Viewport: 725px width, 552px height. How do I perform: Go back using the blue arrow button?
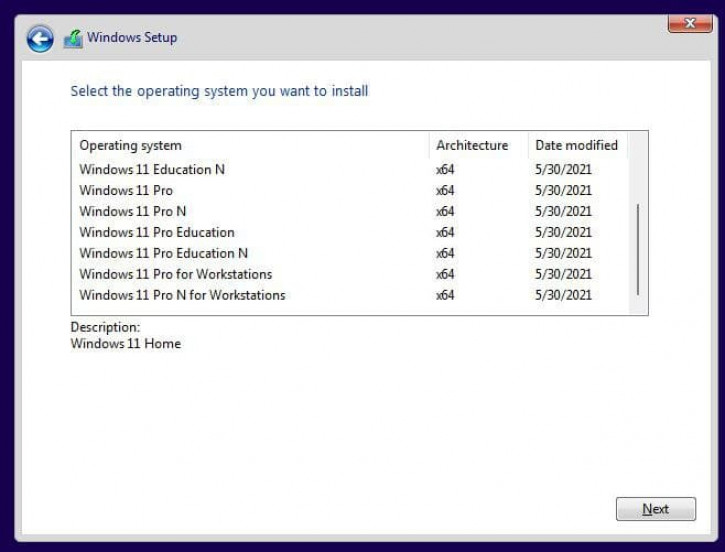[40, 39]
